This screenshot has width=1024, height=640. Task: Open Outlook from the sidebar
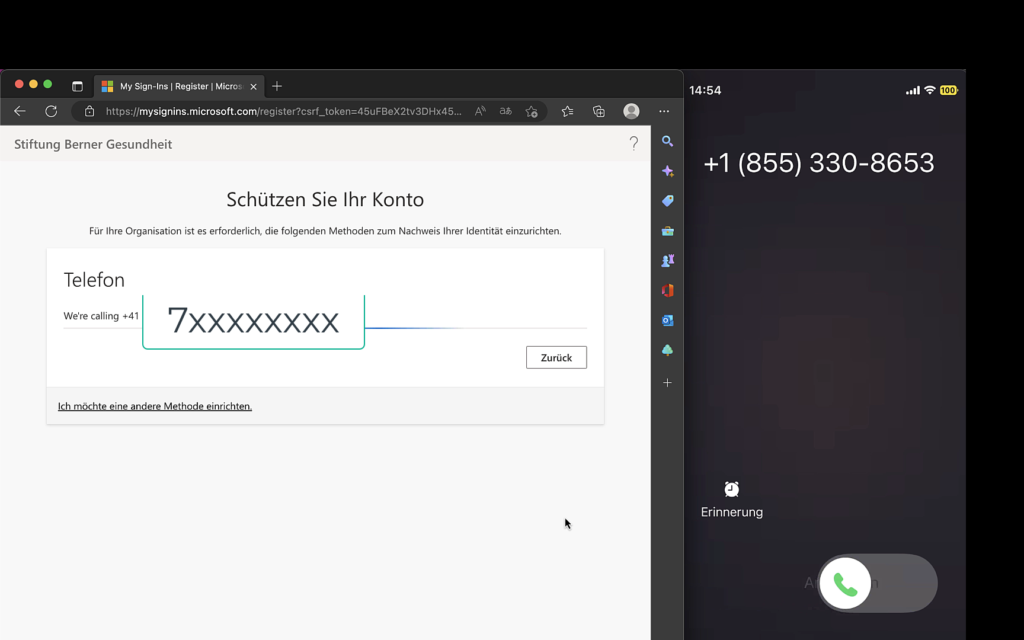tap(667, 321)
